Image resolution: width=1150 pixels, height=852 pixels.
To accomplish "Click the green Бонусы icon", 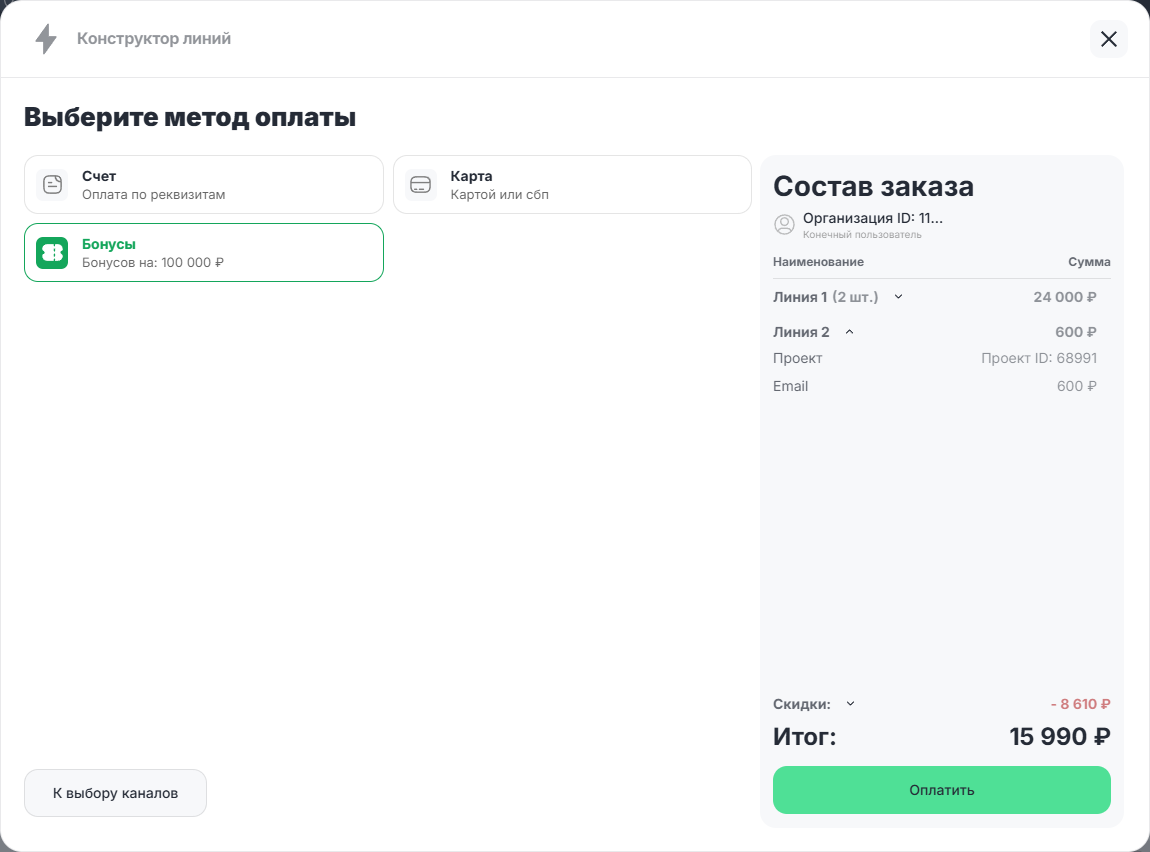I will tap(52, 253).
